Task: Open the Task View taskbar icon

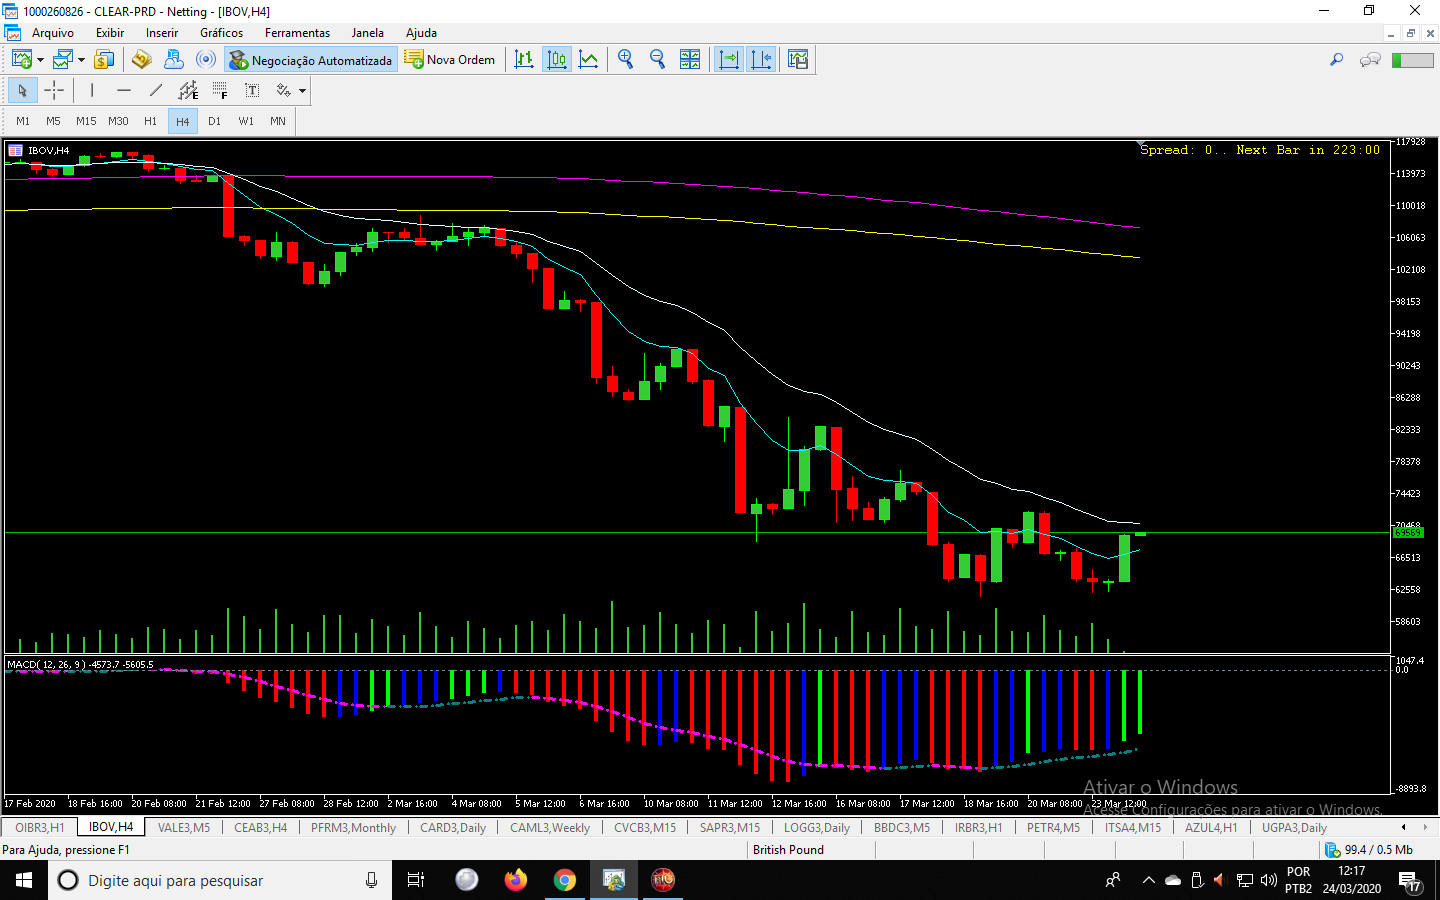Action: pos(416,880)
